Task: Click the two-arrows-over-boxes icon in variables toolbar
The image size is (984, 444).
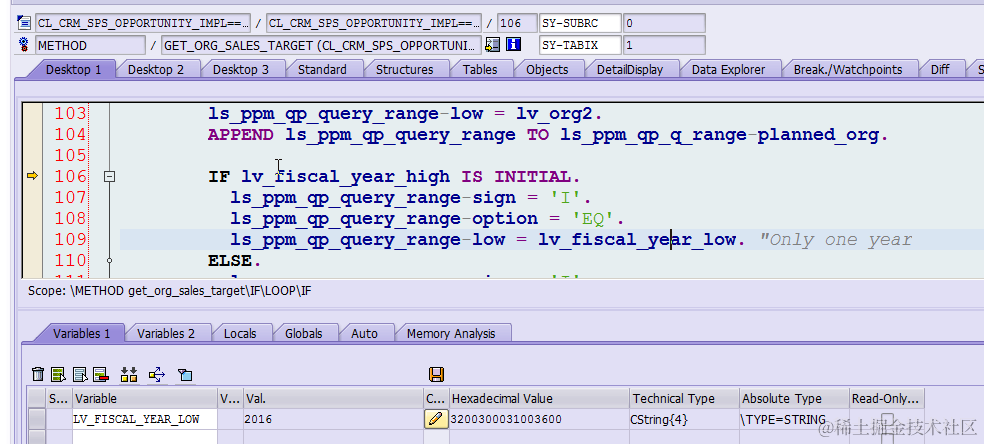Action: (x=129, y=374)
